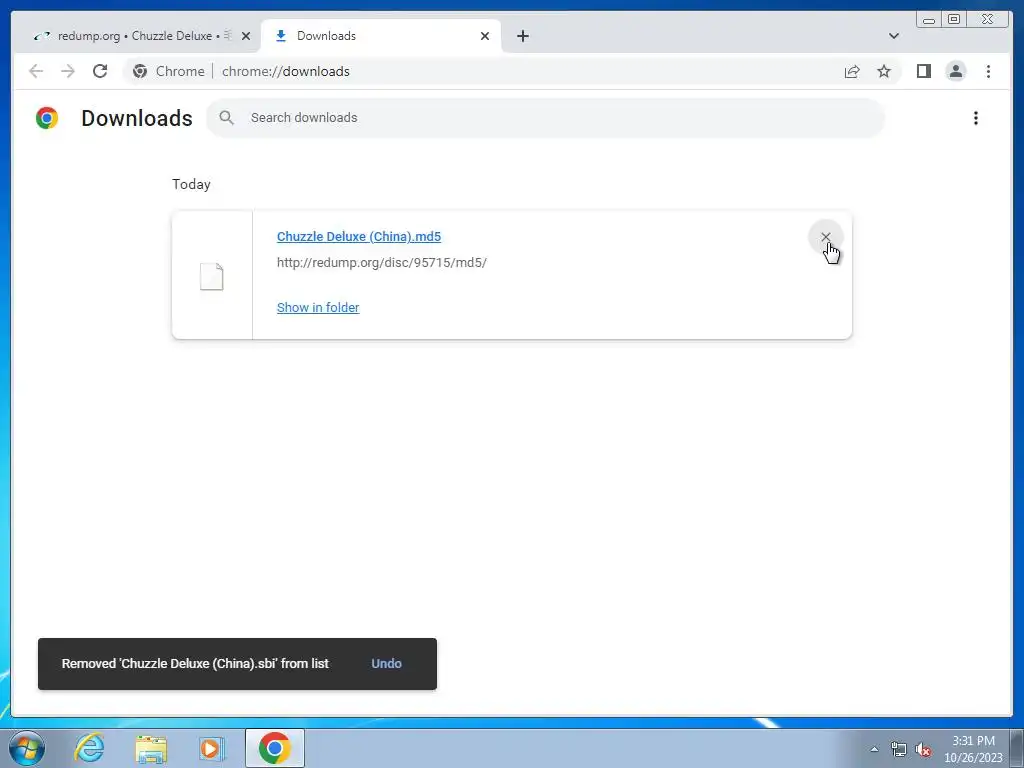Click the muted volume tray icon

[x=923, y=749]
